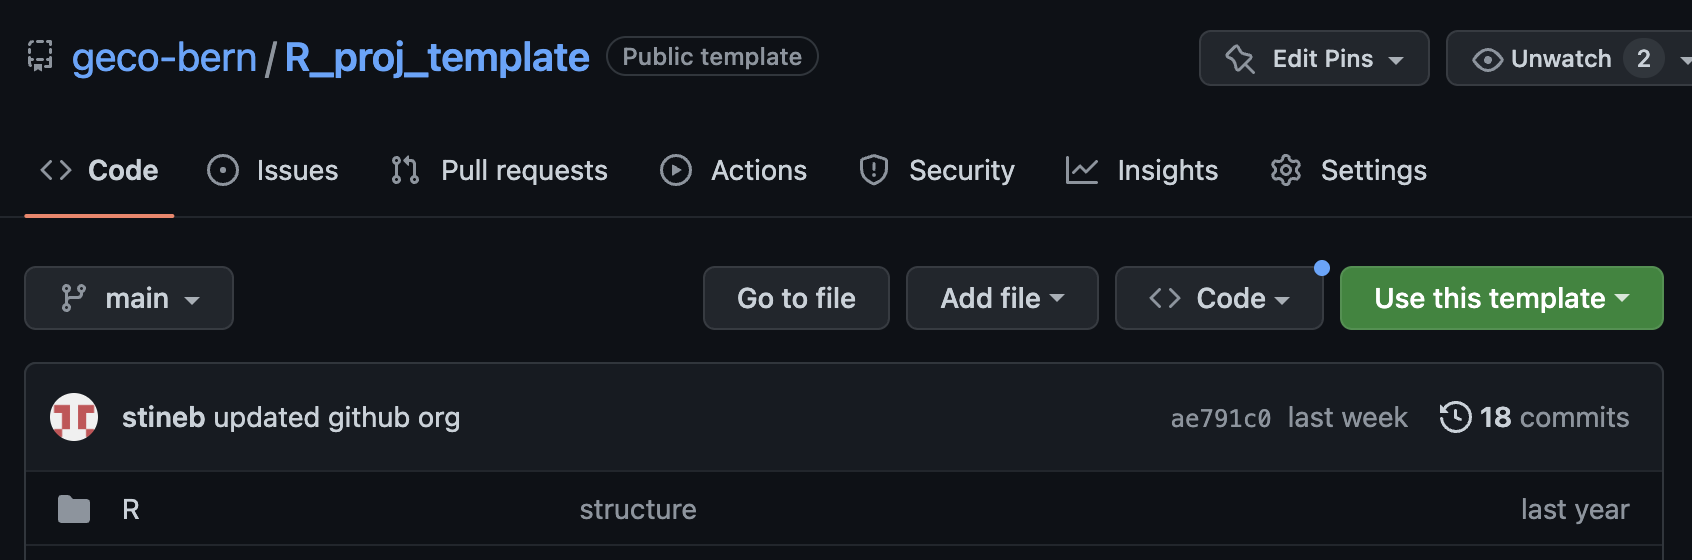Open repository Settings tab
Image resolution: width=1692 pixels, height=560 pixels.
click(x=1349, y=171)
